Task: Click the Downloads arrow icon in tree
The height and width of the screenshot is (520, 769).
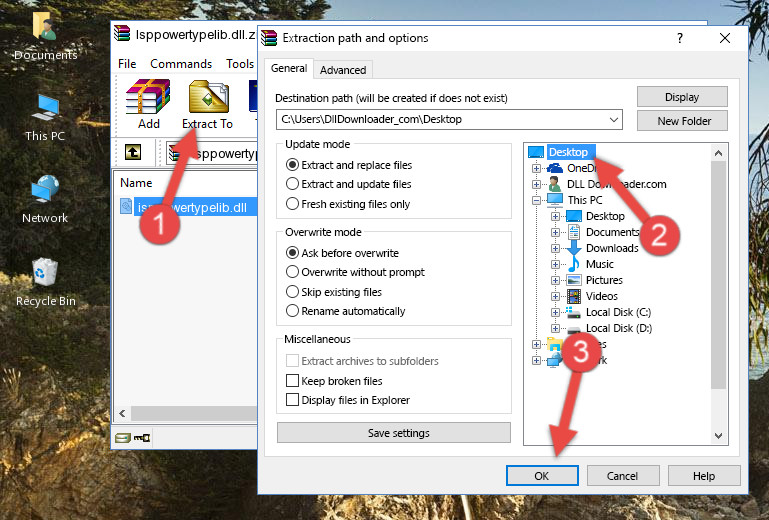Action: [573, 248]
